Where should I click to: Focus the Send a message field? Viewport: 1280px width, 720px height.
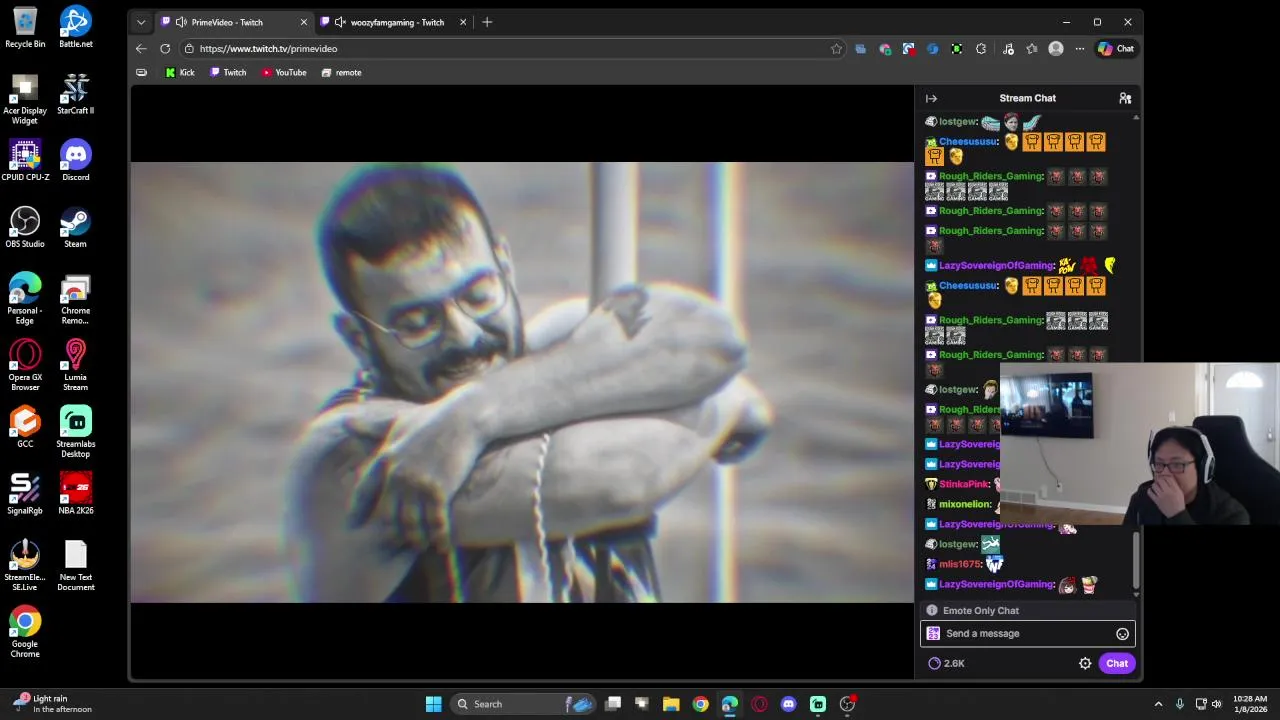coord(1028,634)
